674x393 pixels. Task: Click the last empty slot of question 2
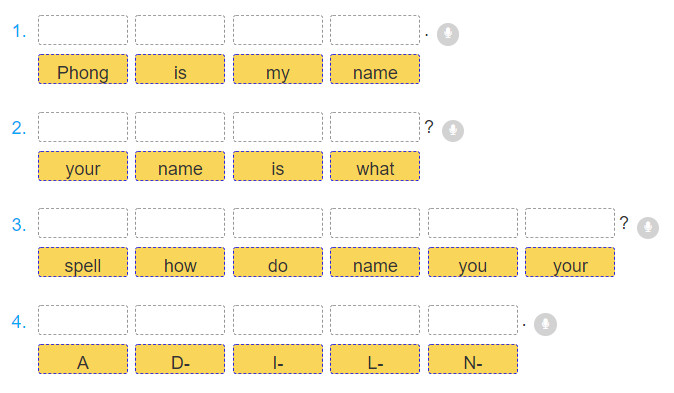click(x=375, y=127)
